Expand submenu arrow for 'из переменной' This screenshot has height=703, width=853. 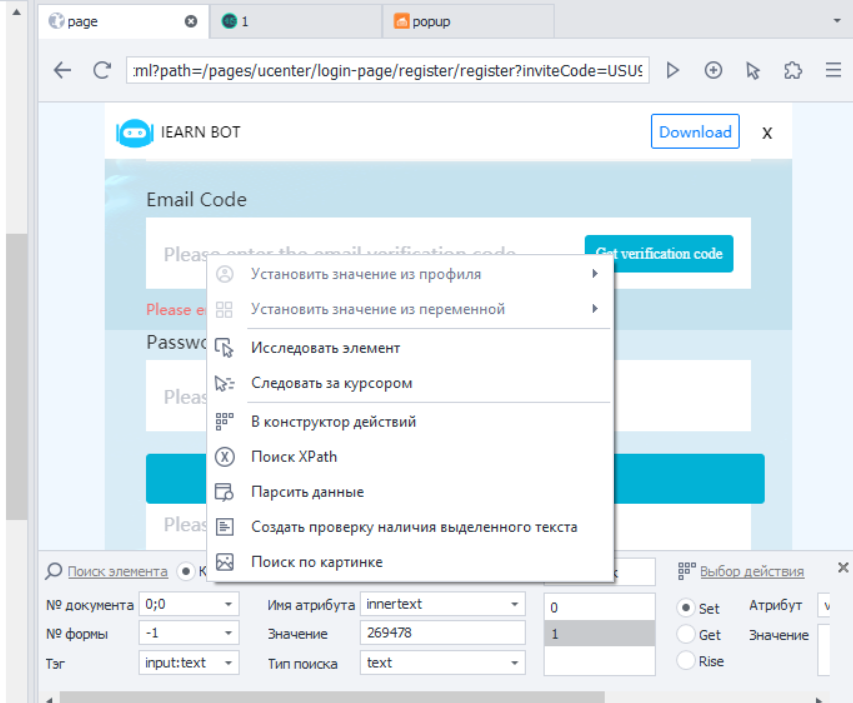(595, 309)
